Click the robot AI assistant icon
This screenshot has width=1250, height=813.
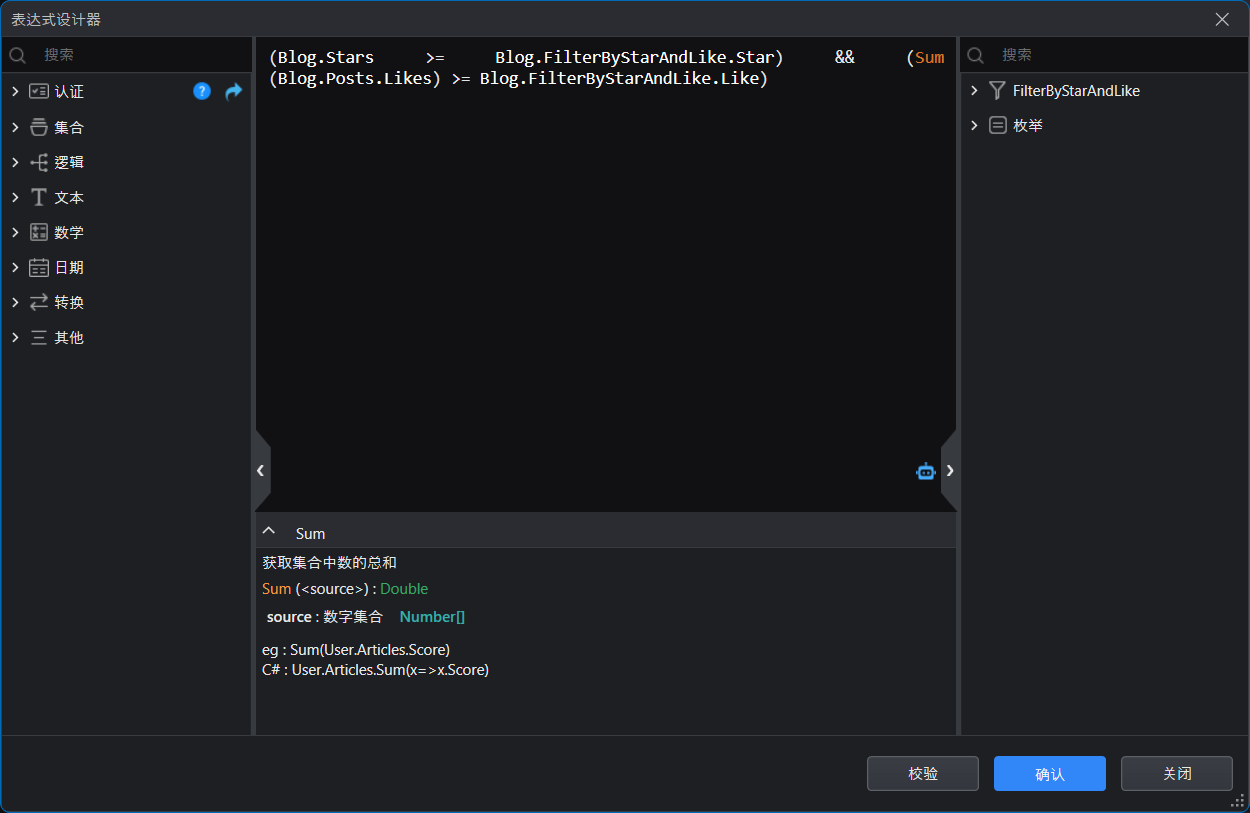coord(926,471)
